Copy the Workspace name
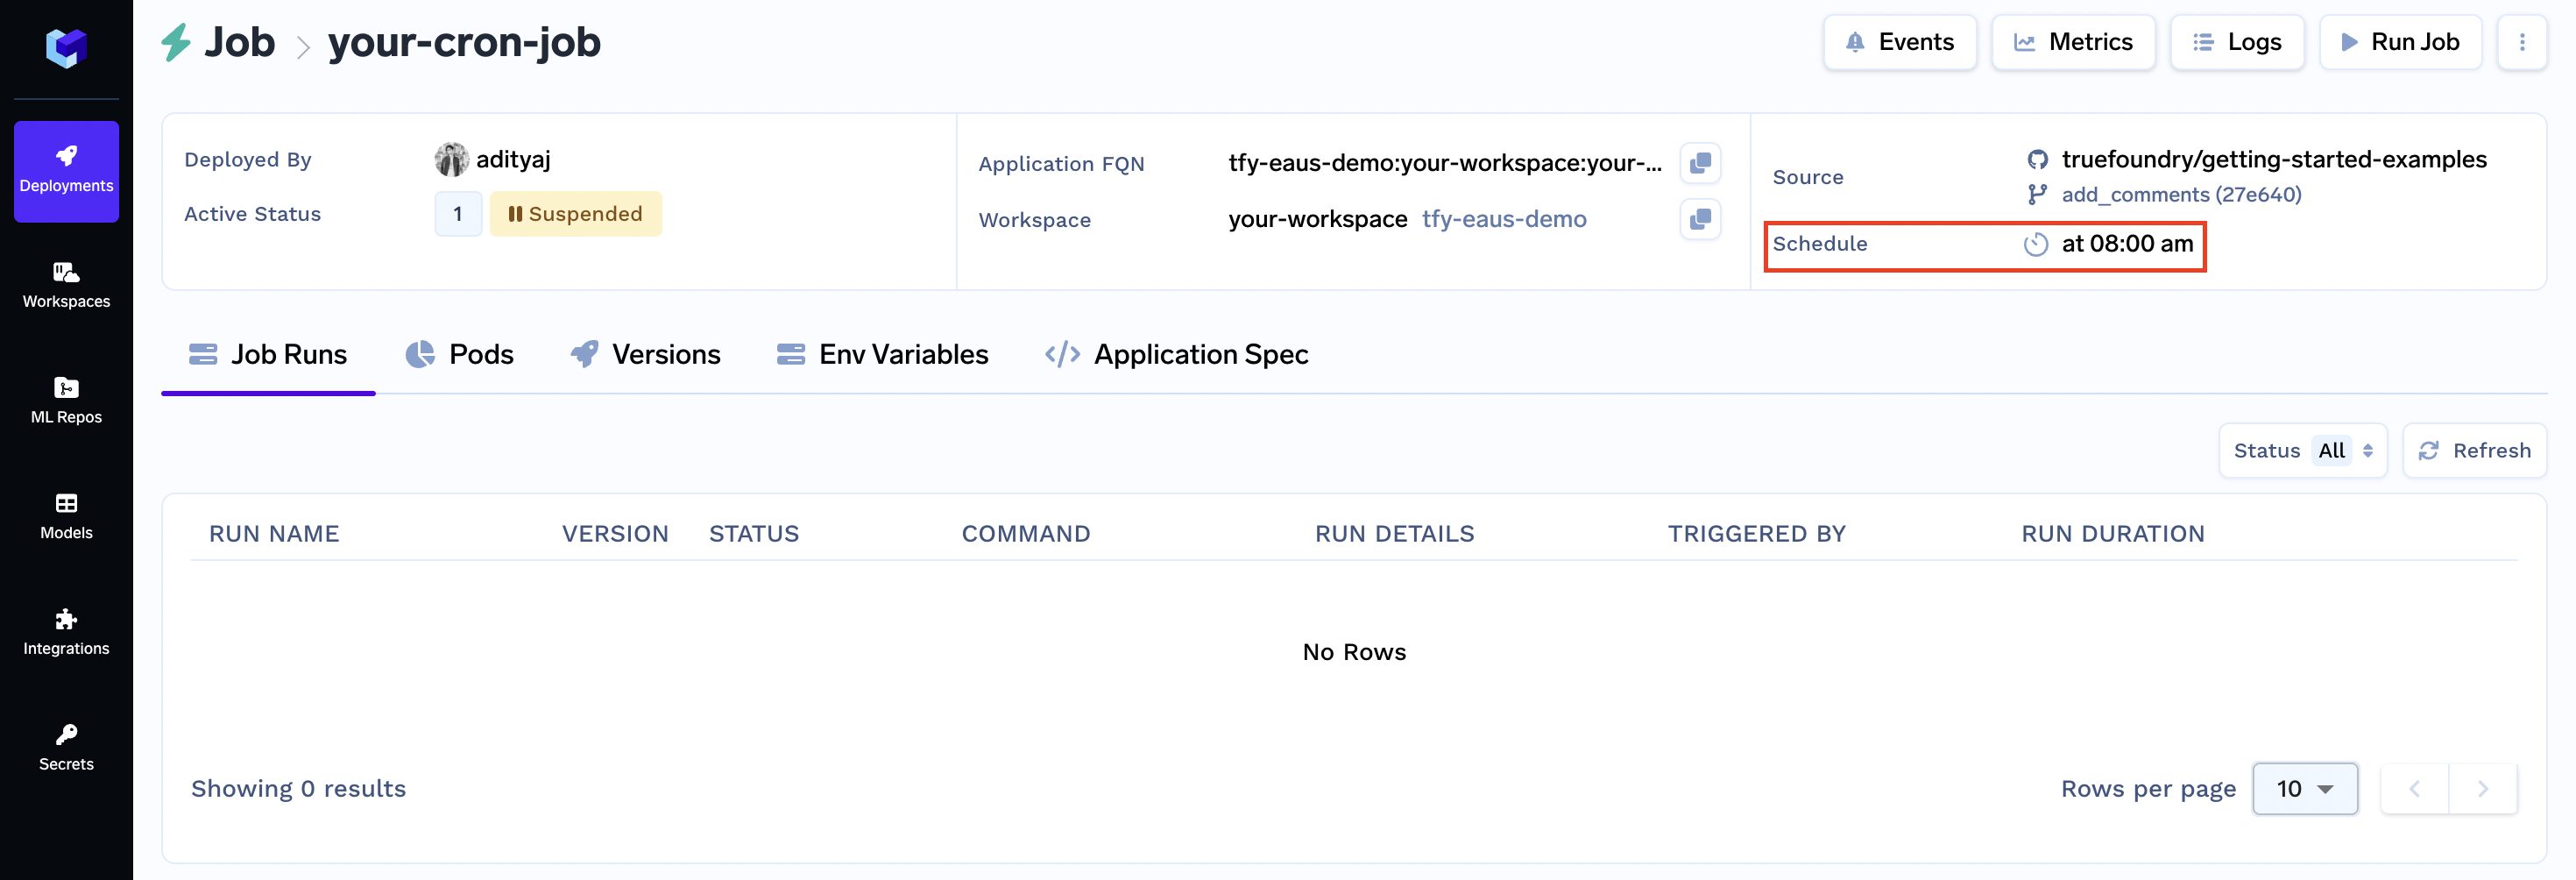Viewport: 2576px width, 880px height. [x=1700, y=219]
